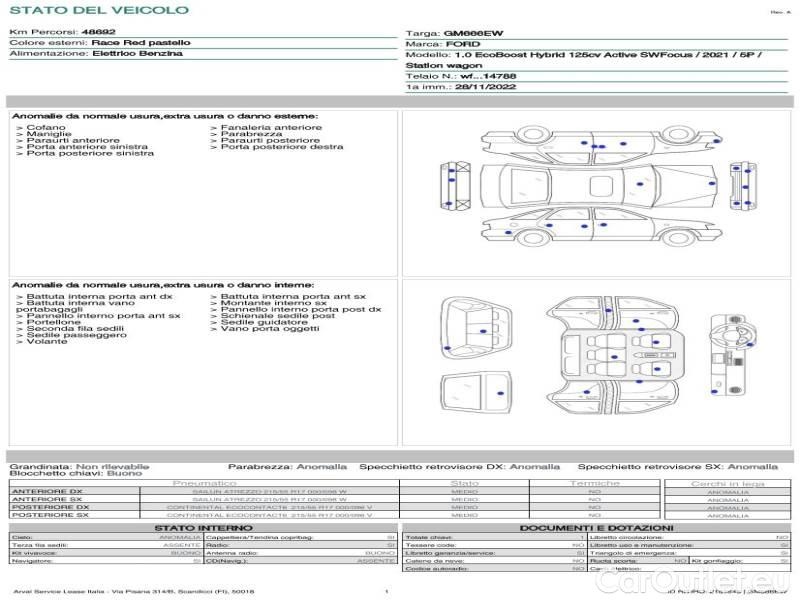This screenshot has width=800, height=600.
Task: Click the Arval Service Lease Italia footer text
Action: 132,592
